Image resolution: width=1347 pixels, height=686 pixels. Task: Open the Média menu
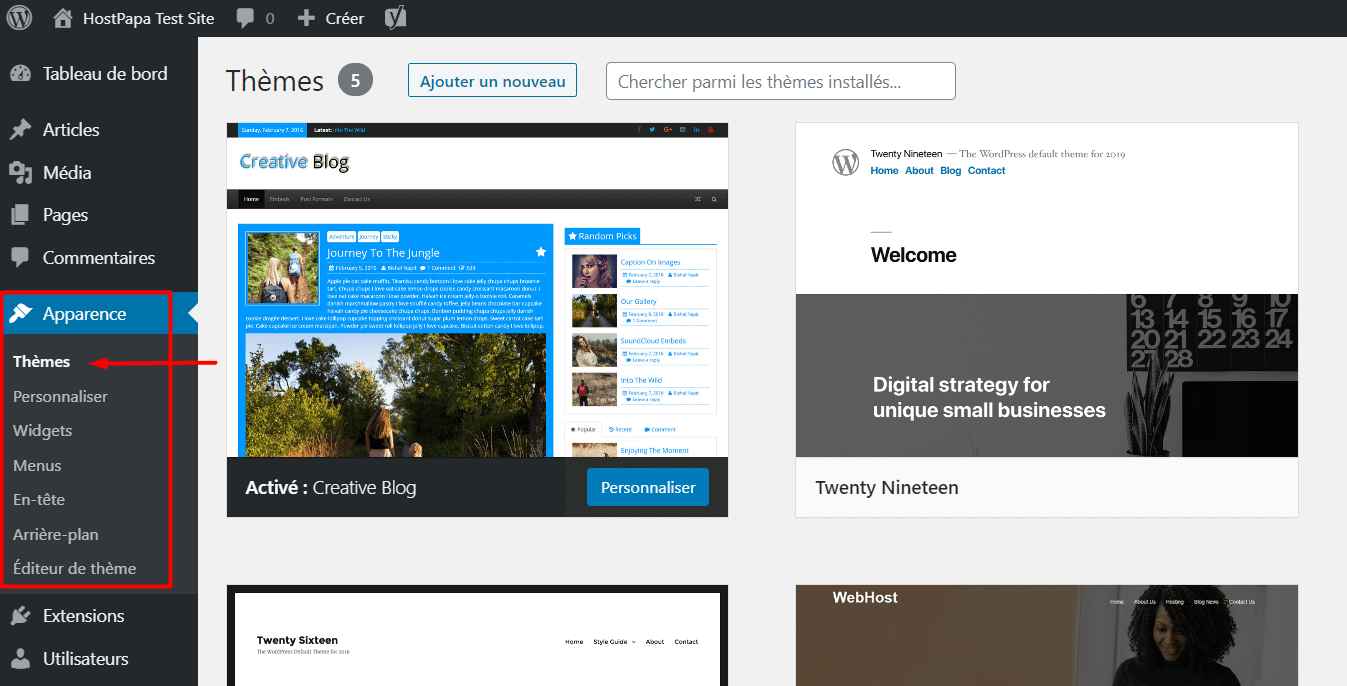[x=67, y=173]
